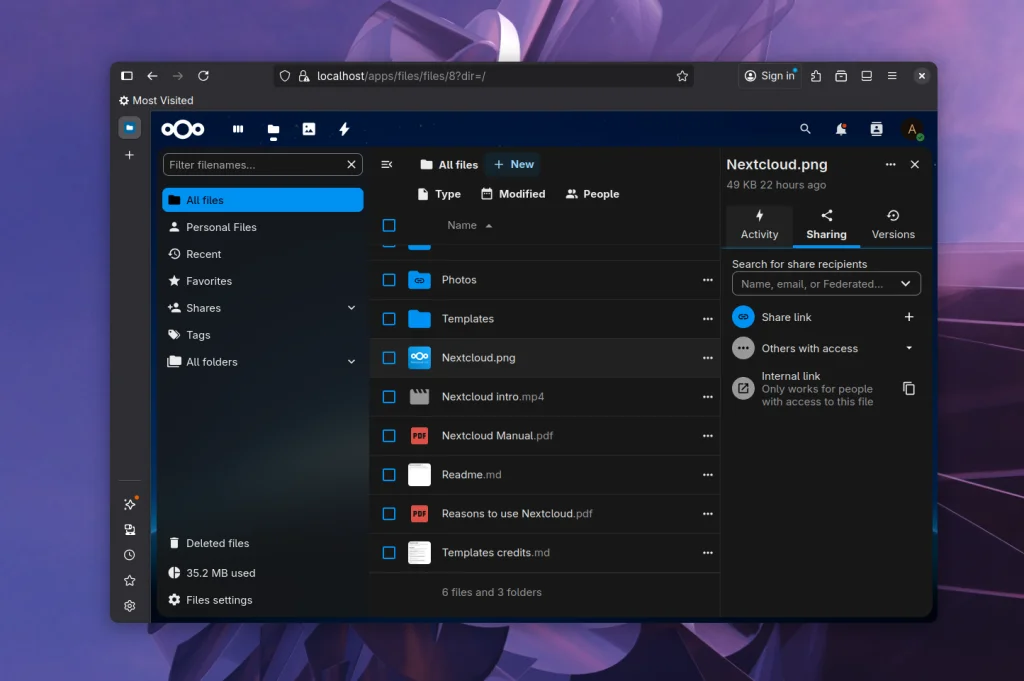1024x681 pixels.
Task: Check the Templates folder checkbox
Action: coord(389,318)
